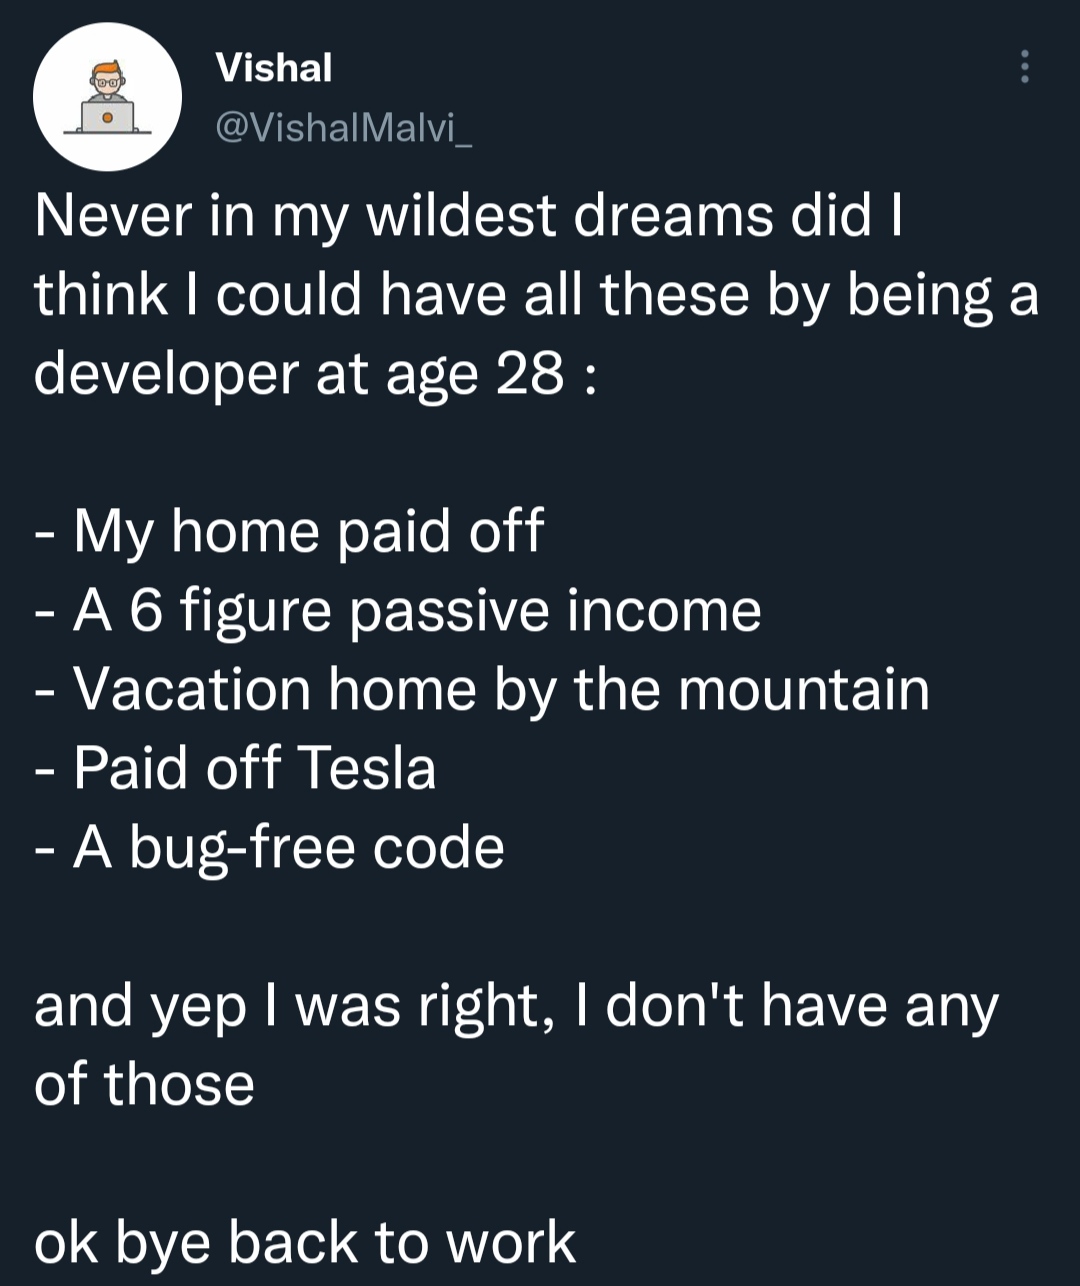Click the word "developer" in the tweet

pyautogui.click(x=166, y=374)
